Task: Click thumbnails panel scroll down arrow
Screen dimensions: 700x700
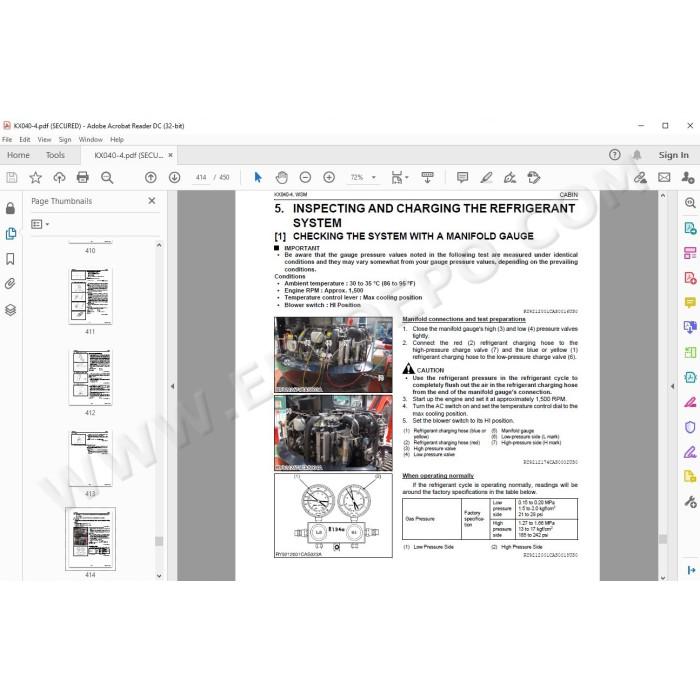Action: (159, 576)
